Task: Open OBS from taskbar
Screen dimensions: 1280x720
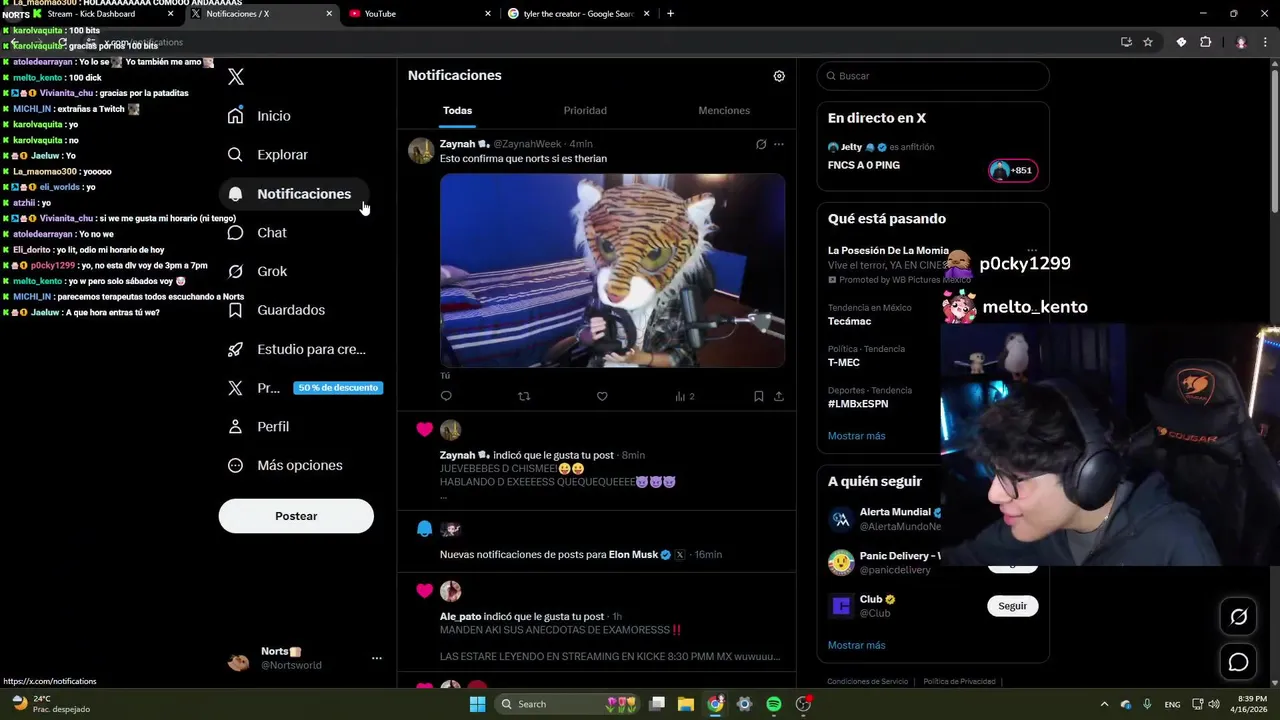Action: 803,704
